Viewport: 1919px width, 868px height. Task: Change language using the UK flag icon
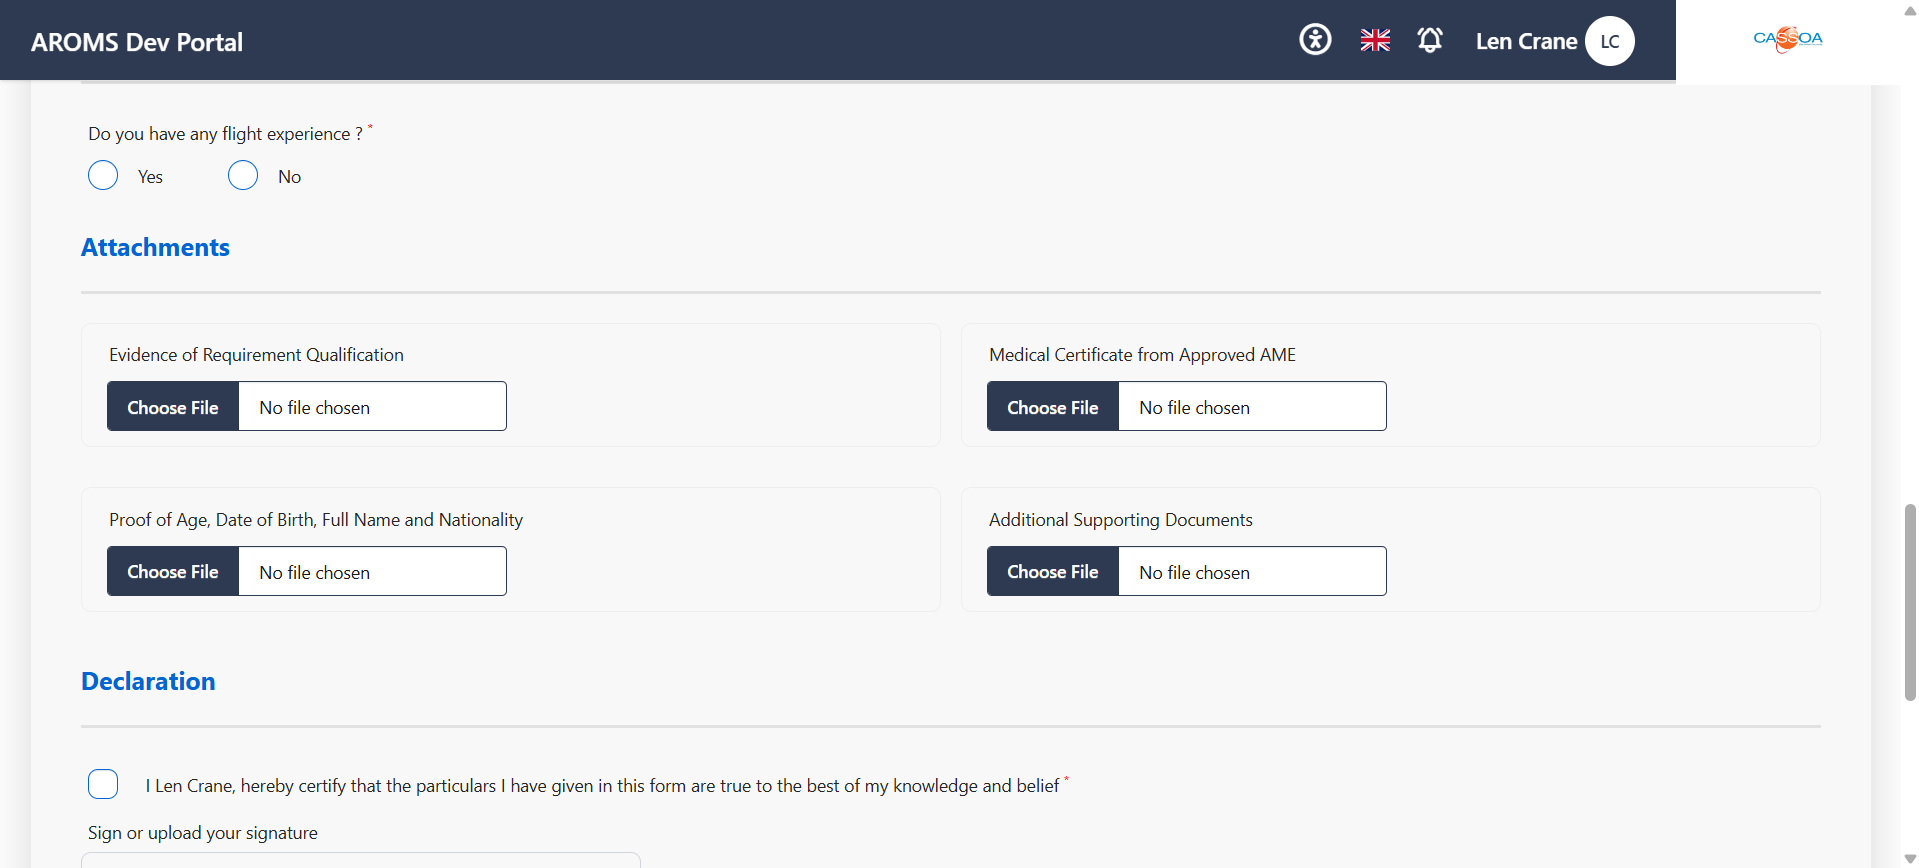[1375, 40]
